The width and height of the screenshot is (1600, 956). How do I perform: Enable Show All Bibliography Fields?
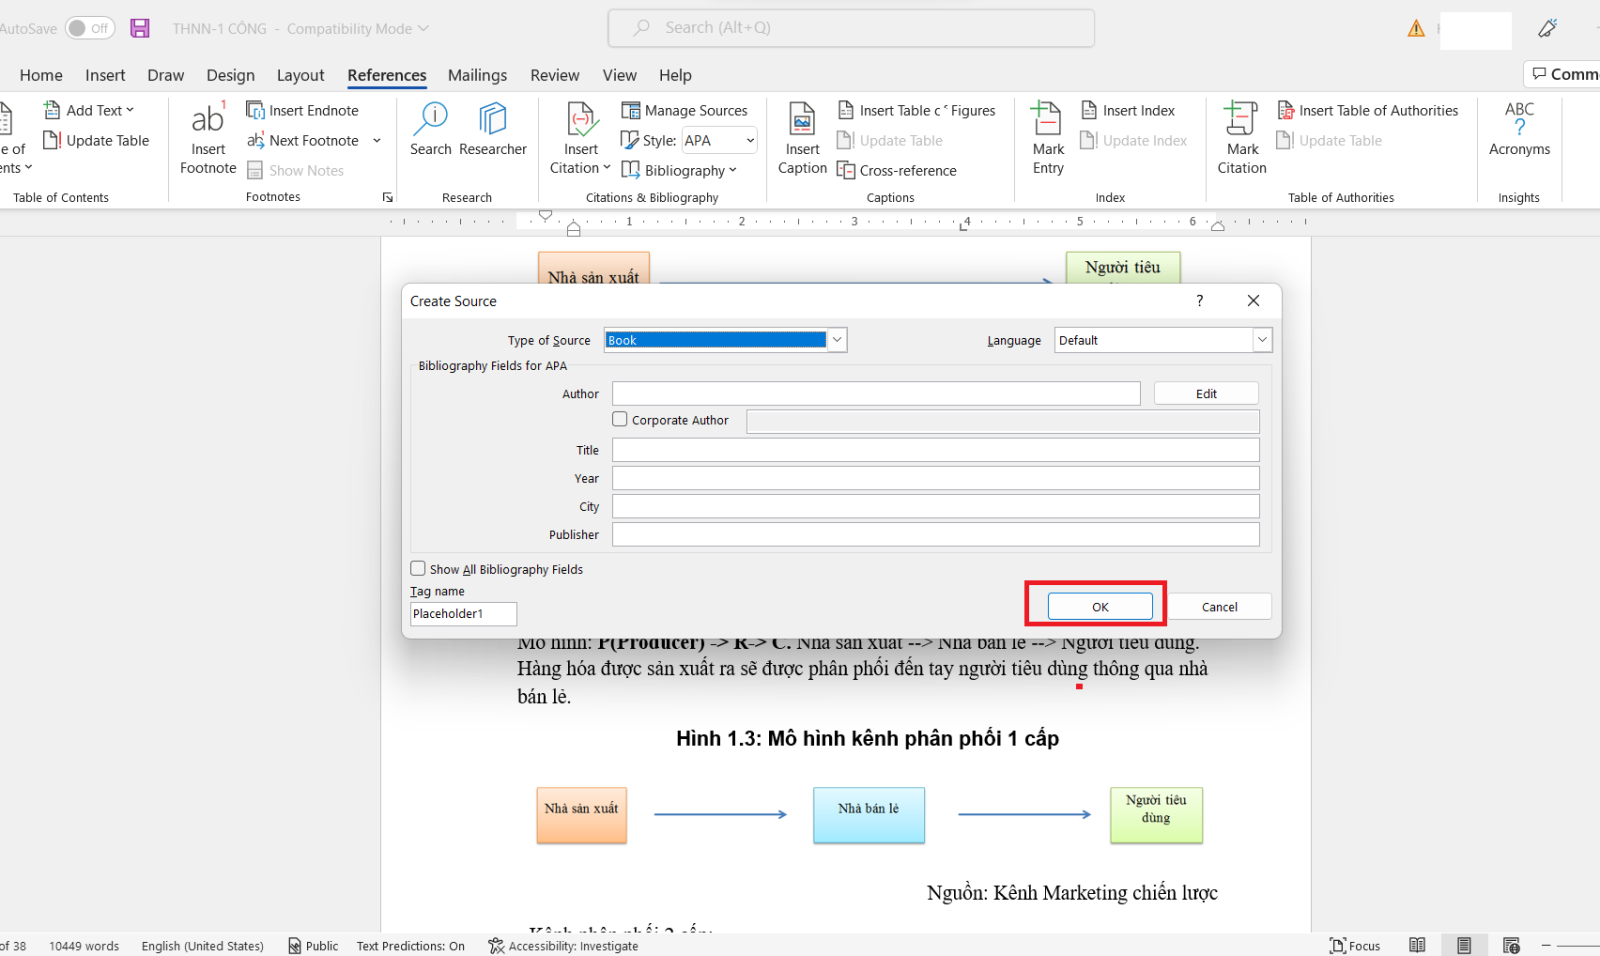418,568
